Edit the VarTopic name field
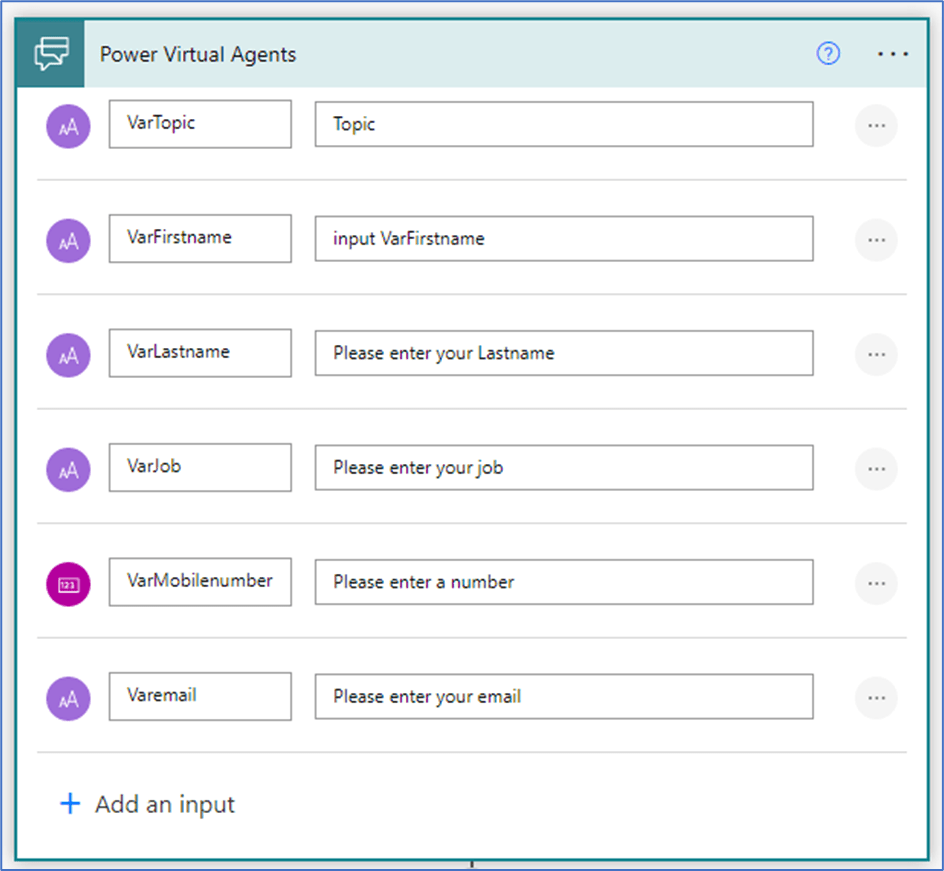The width and height of the screenshot is (944, 871). coord(200,124)
